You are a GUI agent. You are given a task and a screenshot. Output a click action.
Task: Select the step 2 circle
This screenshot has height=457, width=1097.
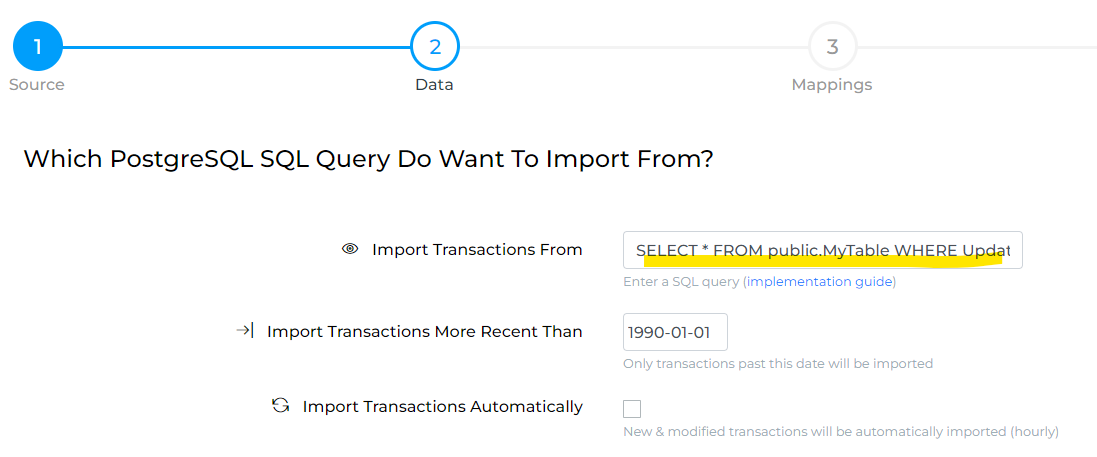(435, 47)
